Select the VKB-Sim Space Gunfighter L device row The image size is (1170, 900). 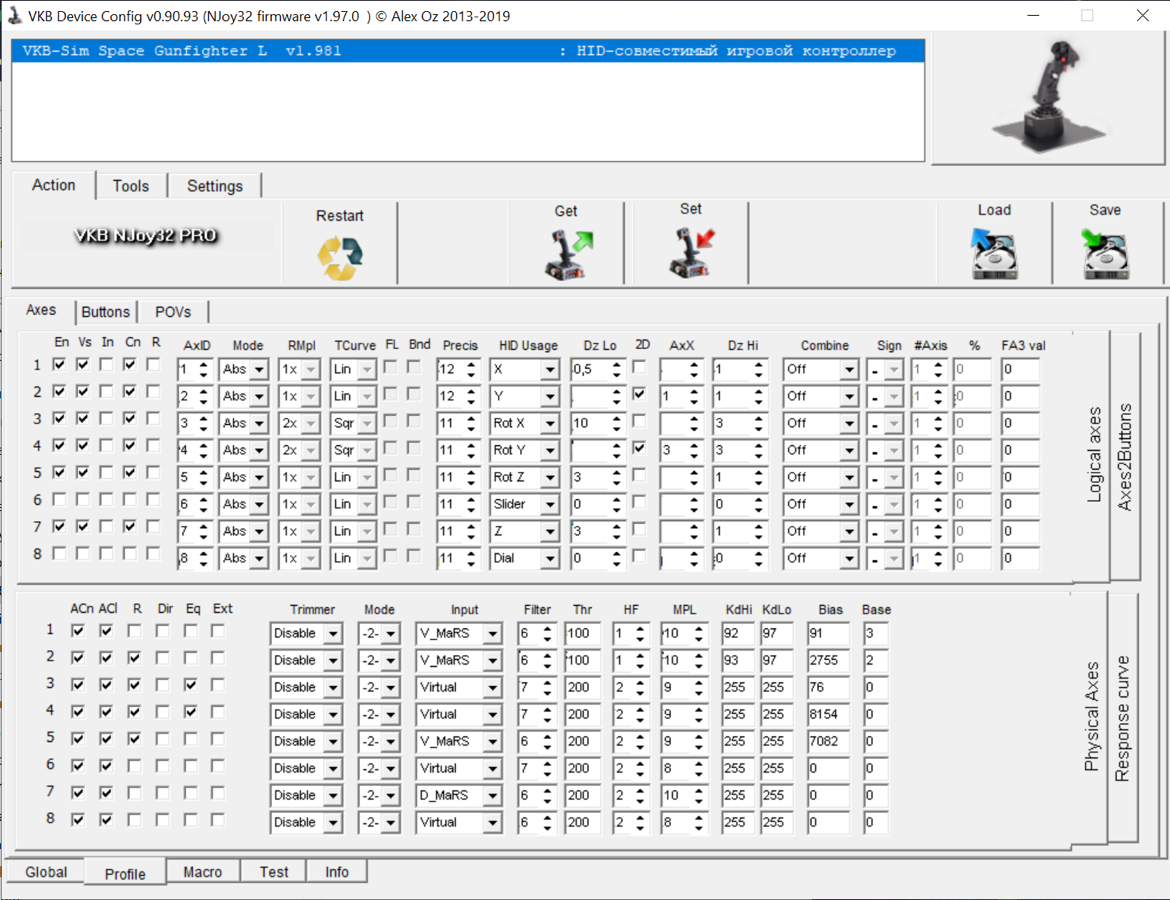coord(468,51)
